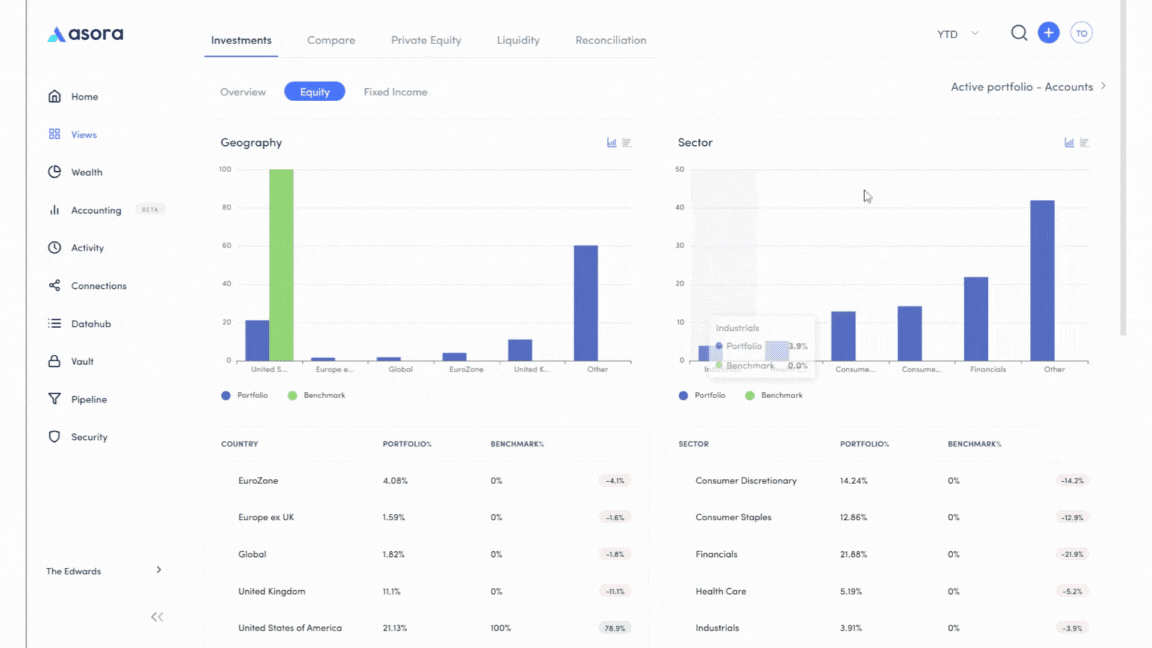Select the Fixed Income pill button
Viewport: 1152px width, 648px height.
click(x=395, y=92)
